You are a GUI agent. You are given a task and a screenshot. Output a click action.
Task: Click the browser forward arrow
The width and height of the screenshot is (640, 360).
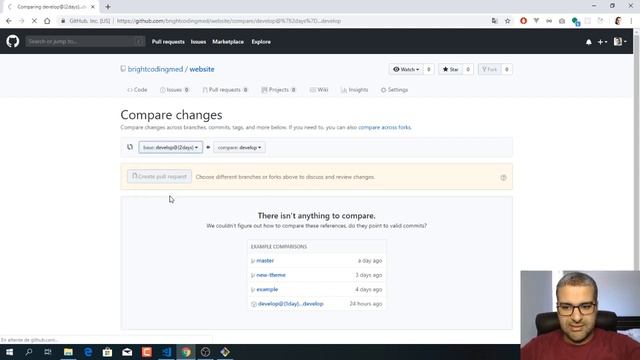[21, 21]
